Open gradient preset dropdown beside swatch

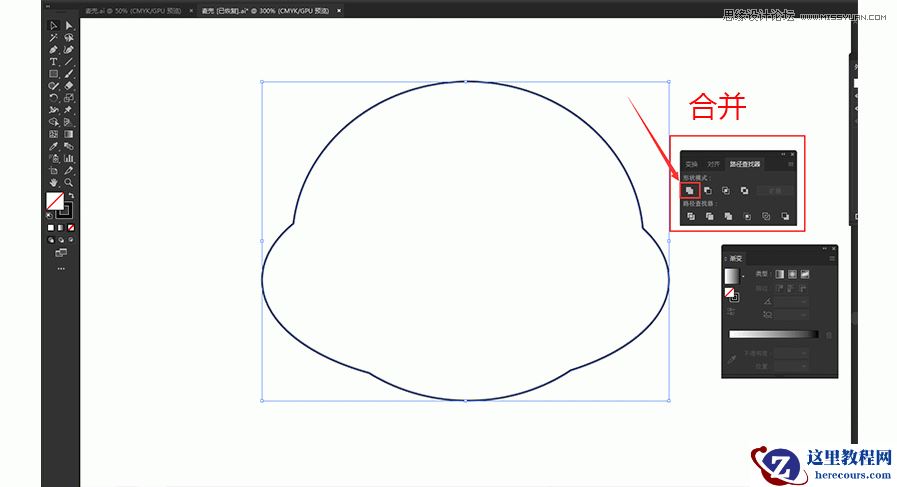(743, 276)
